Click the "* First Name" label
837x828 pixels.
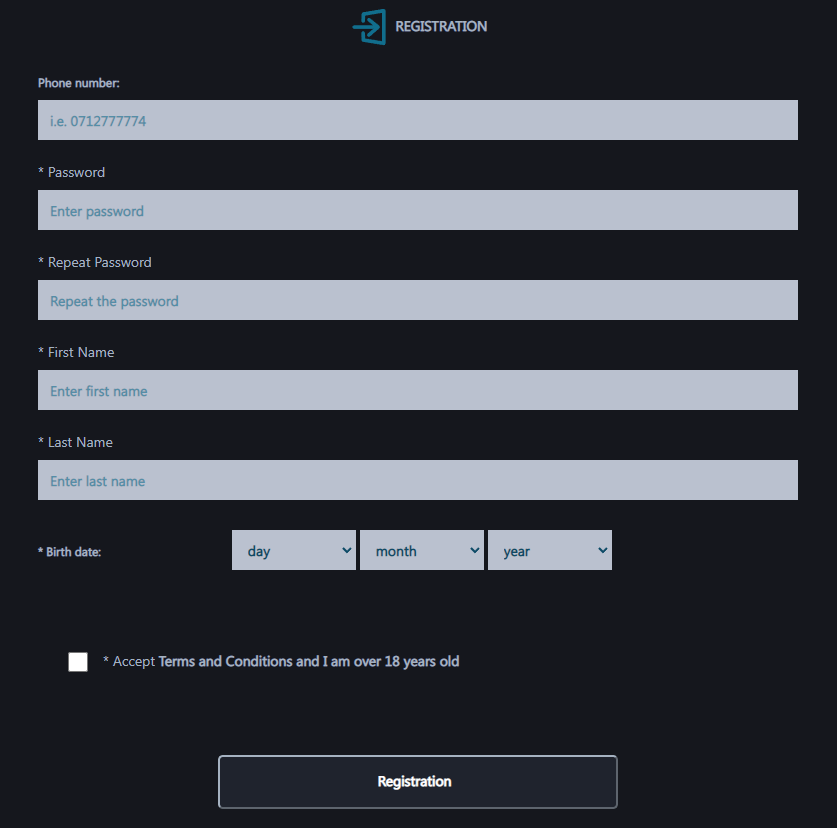pos(76,352)
